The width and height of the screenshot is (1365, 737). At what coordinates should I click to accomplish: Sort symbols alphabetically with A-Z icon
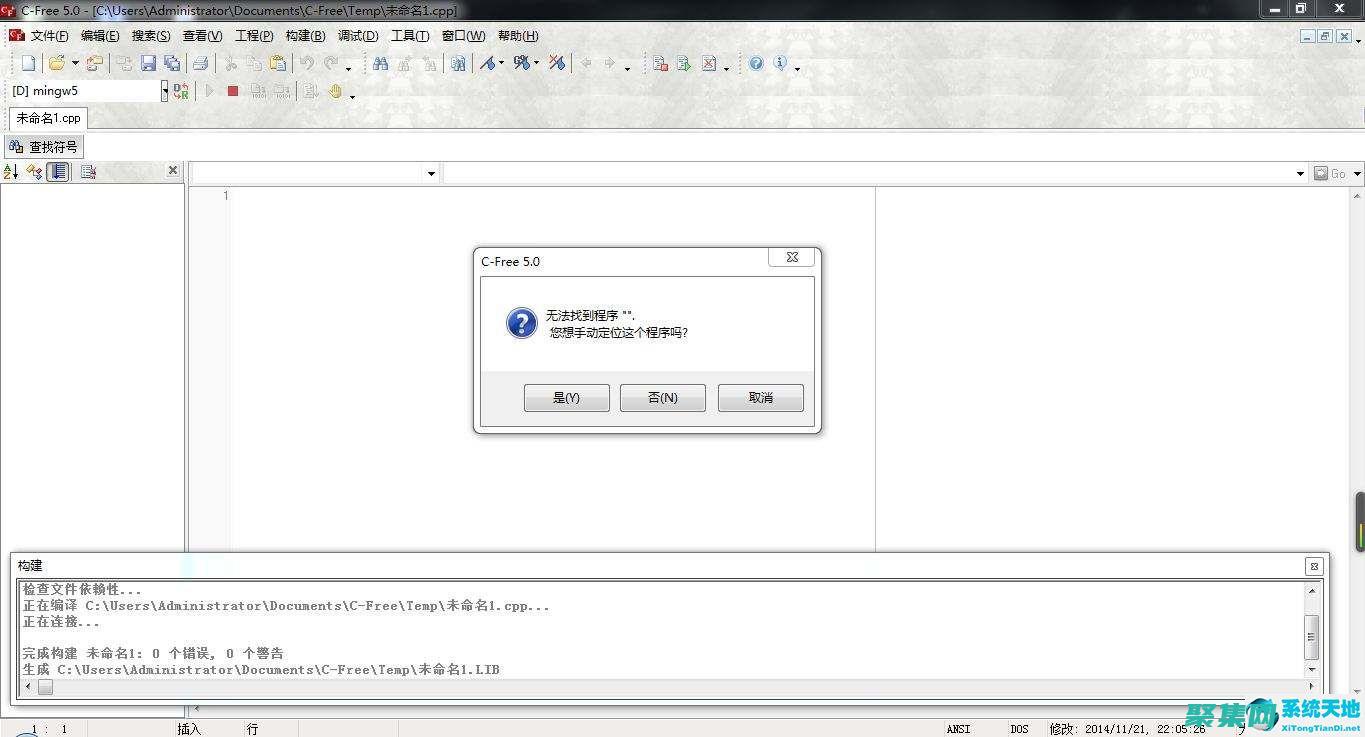[x=11, y=172]
